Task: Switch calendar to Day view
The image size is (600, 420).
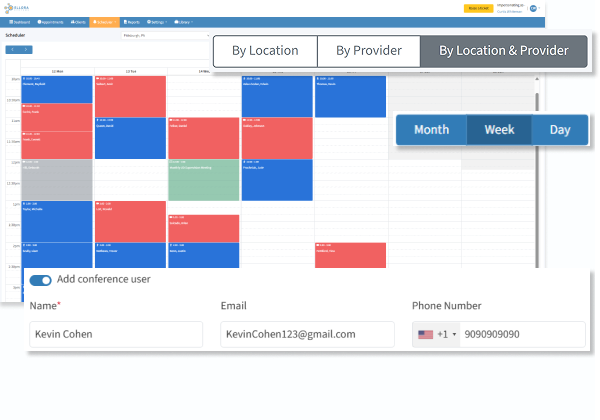Action: (560, 130)
